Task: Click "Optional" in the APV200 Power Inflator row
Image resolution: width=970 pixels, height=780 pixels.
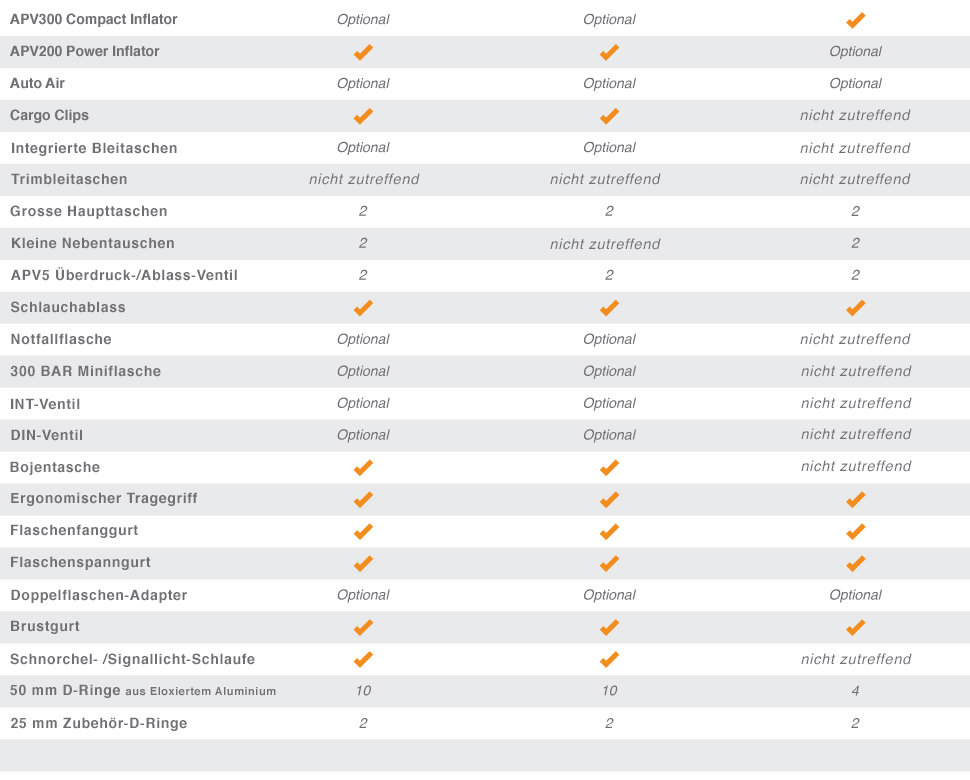Action: pyautogui.click(x=855, y=52)
